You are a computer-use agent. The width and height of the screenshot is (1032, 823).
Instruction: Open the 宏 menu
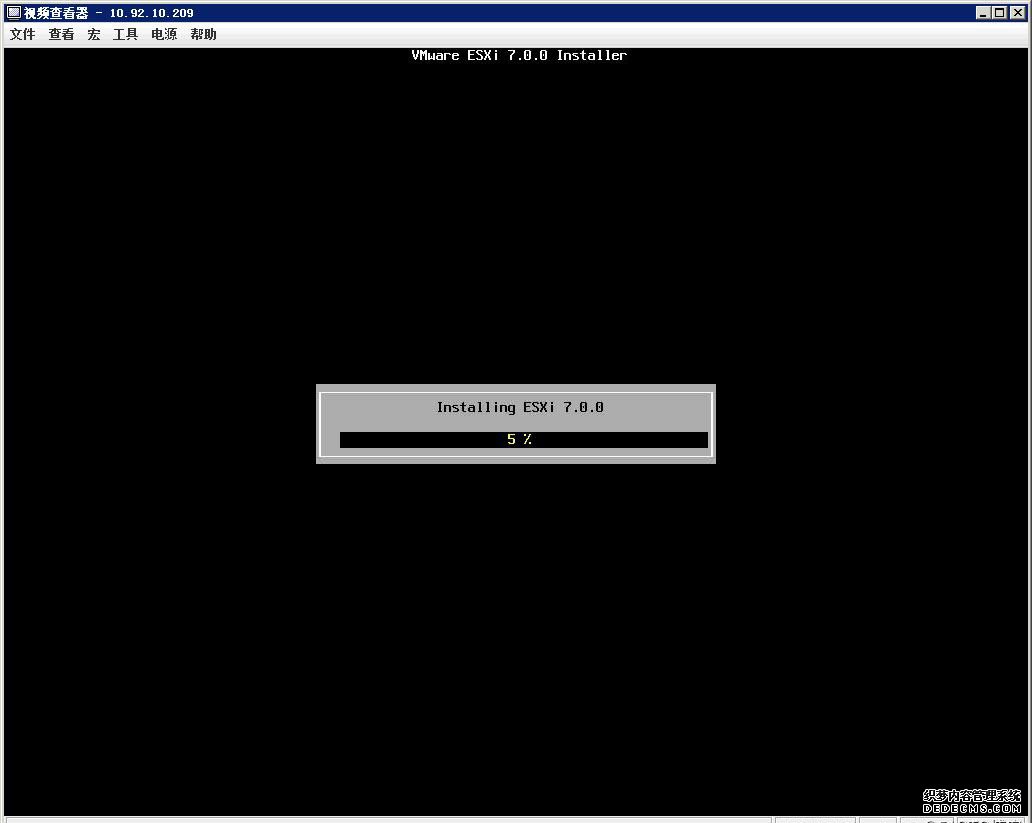[93, 34]
